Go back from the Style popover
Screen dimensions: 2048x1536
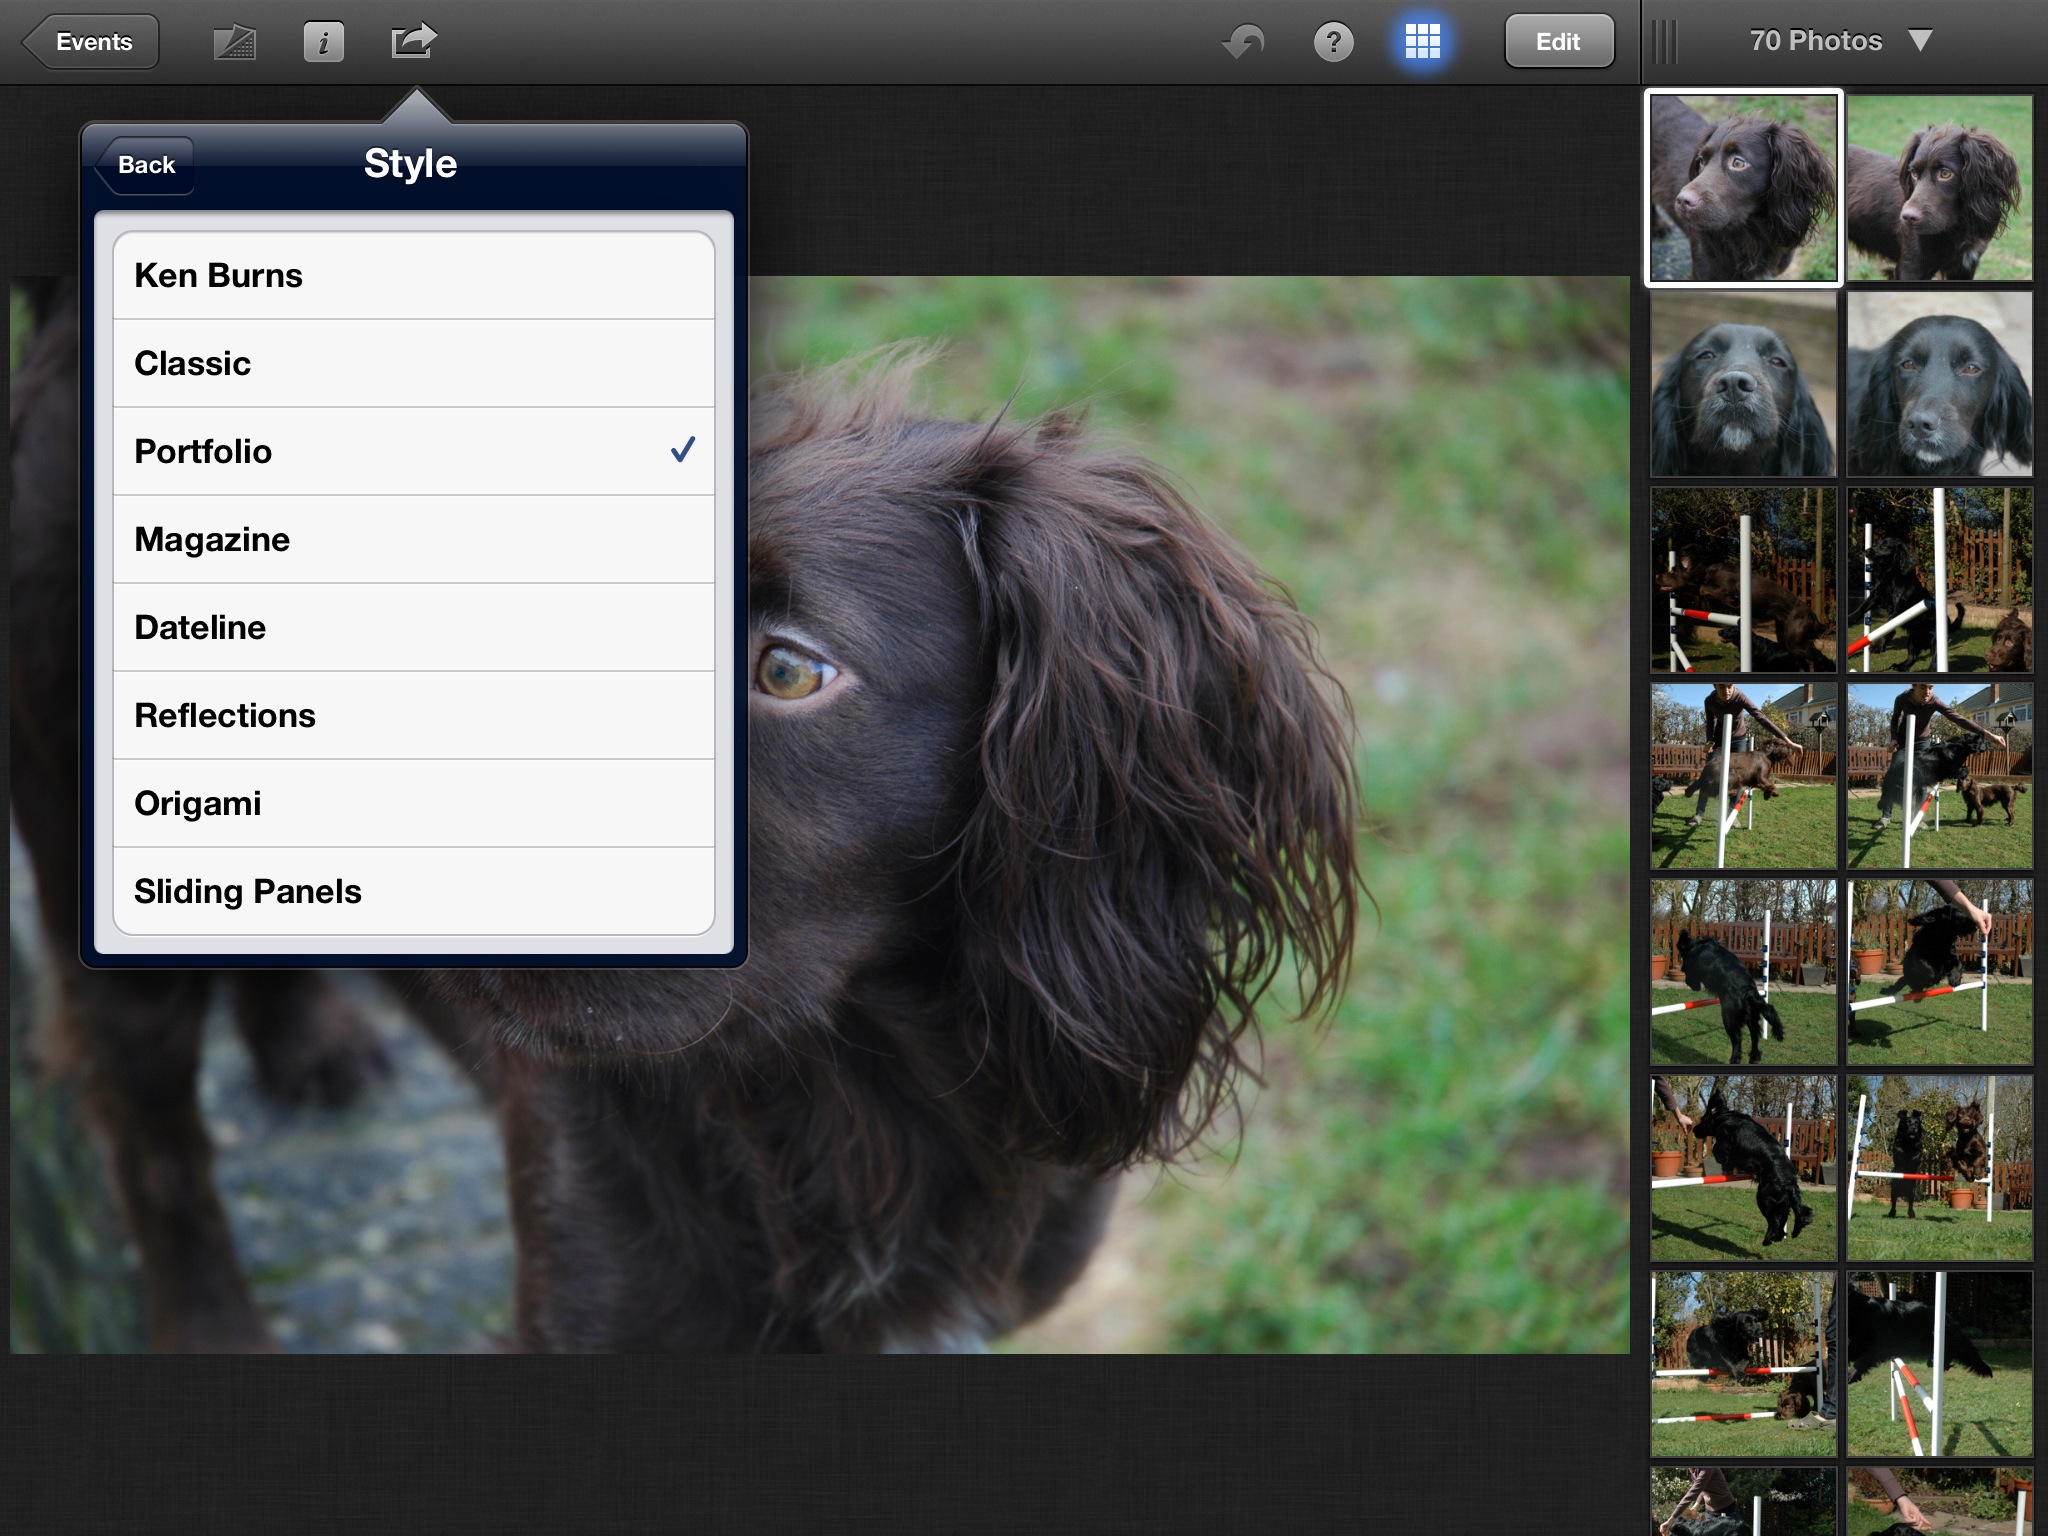(x=145, y=165)
